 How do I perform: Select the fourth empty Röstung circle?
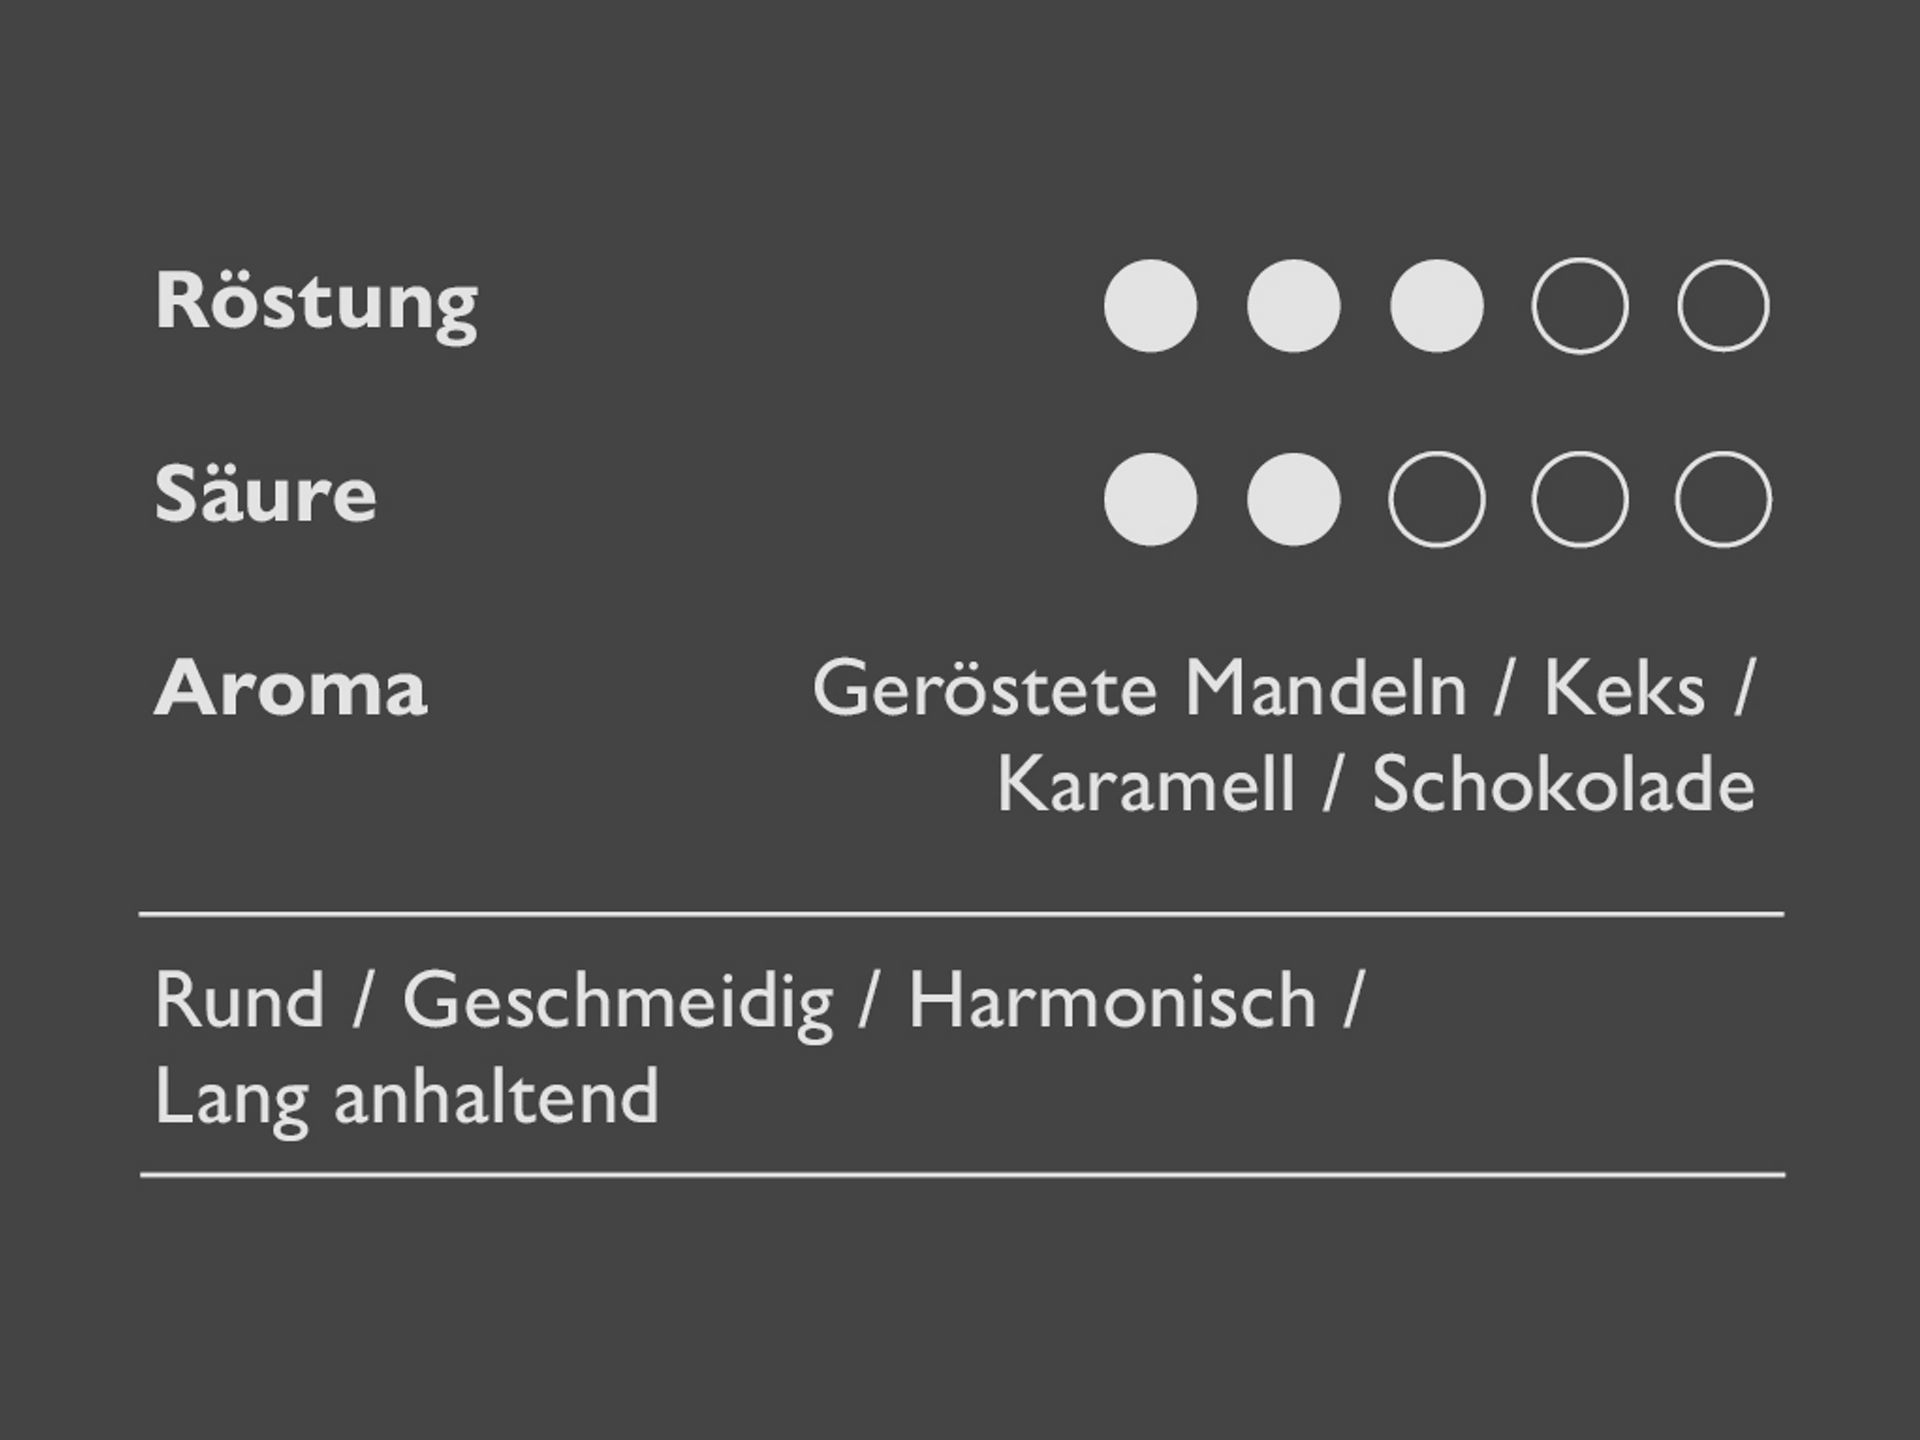1579,306
